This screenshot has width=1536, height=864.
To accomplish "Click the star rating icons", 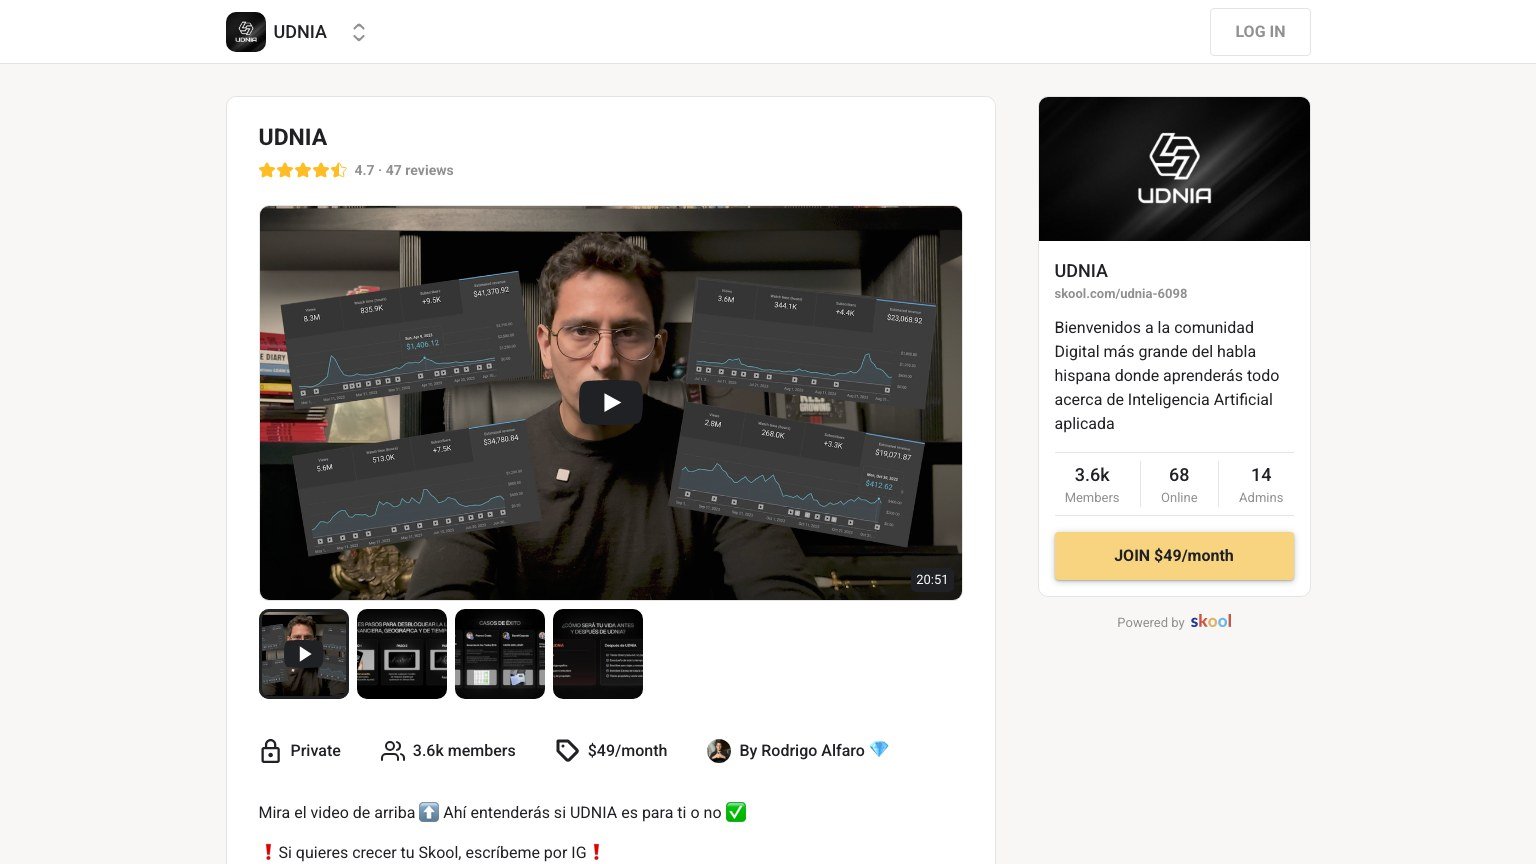I will pos(303,170).
